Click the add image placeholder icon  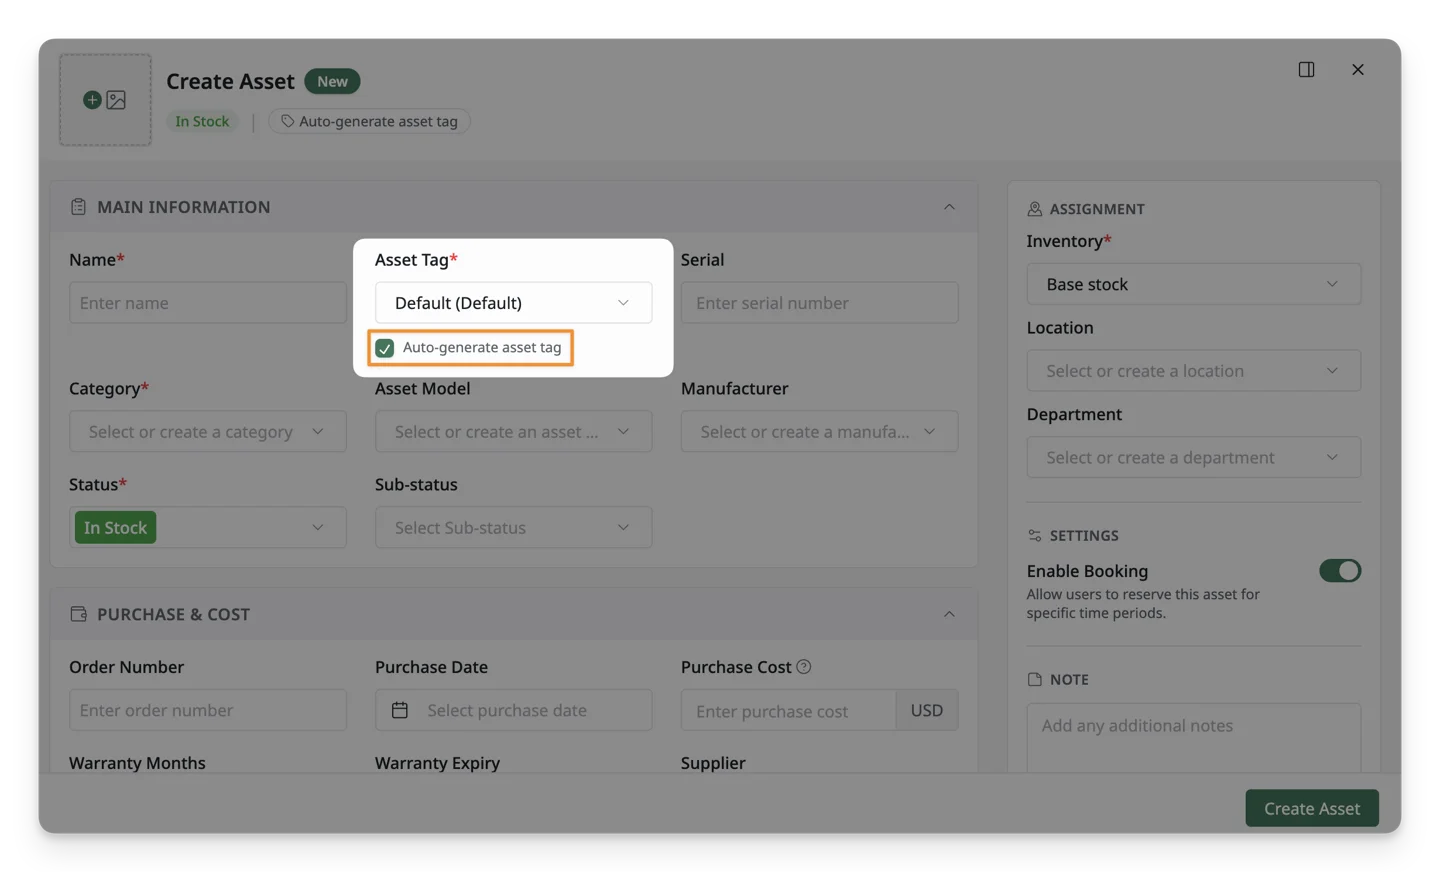[x=105, y=100]
